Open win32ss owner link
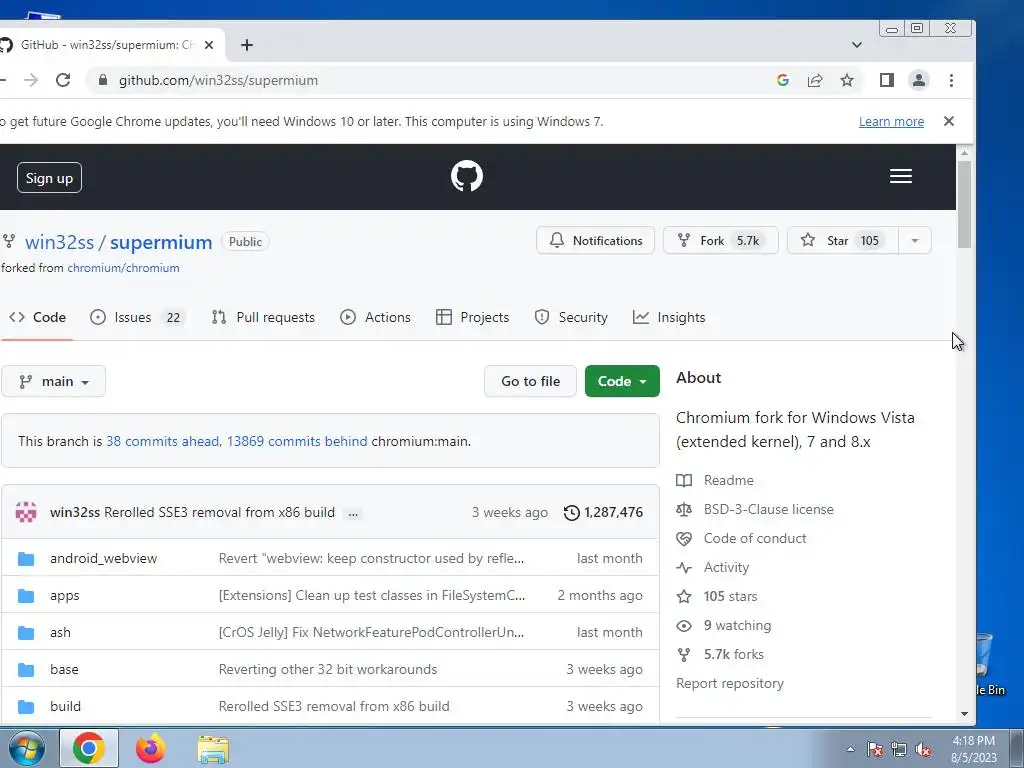 (59, 242)
